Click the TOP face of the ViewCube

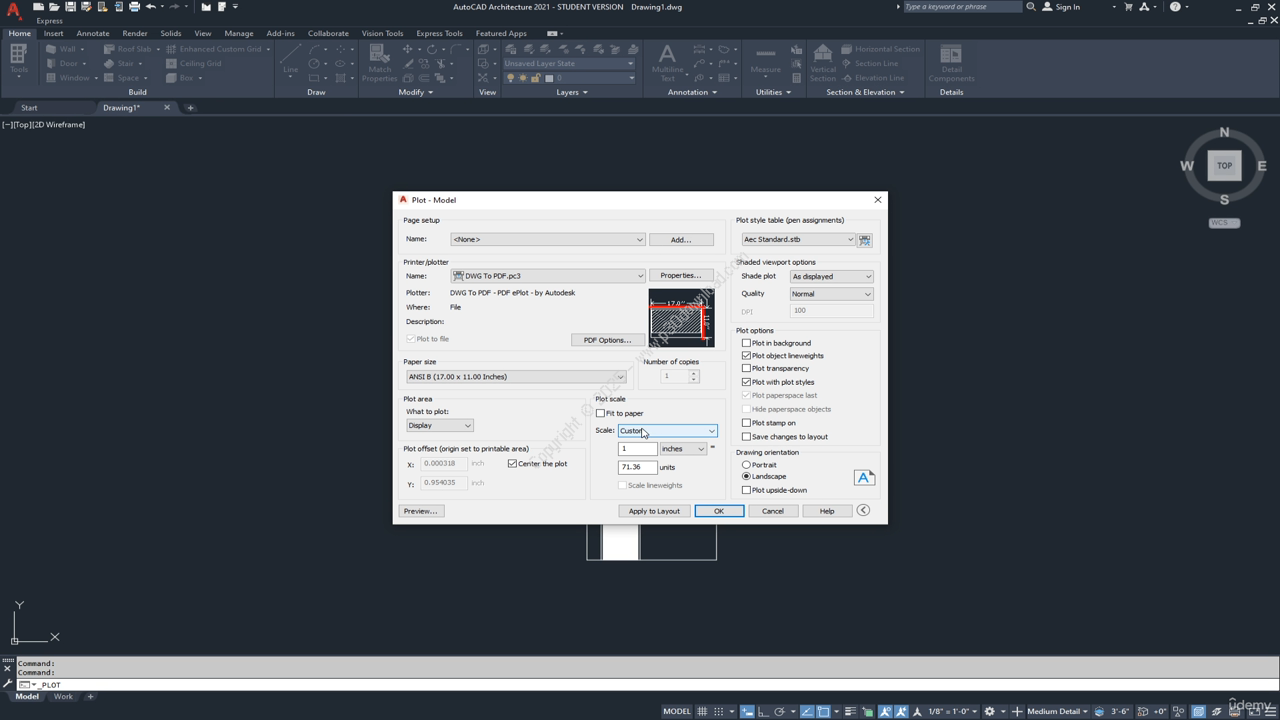click(x=1224, y=166)
